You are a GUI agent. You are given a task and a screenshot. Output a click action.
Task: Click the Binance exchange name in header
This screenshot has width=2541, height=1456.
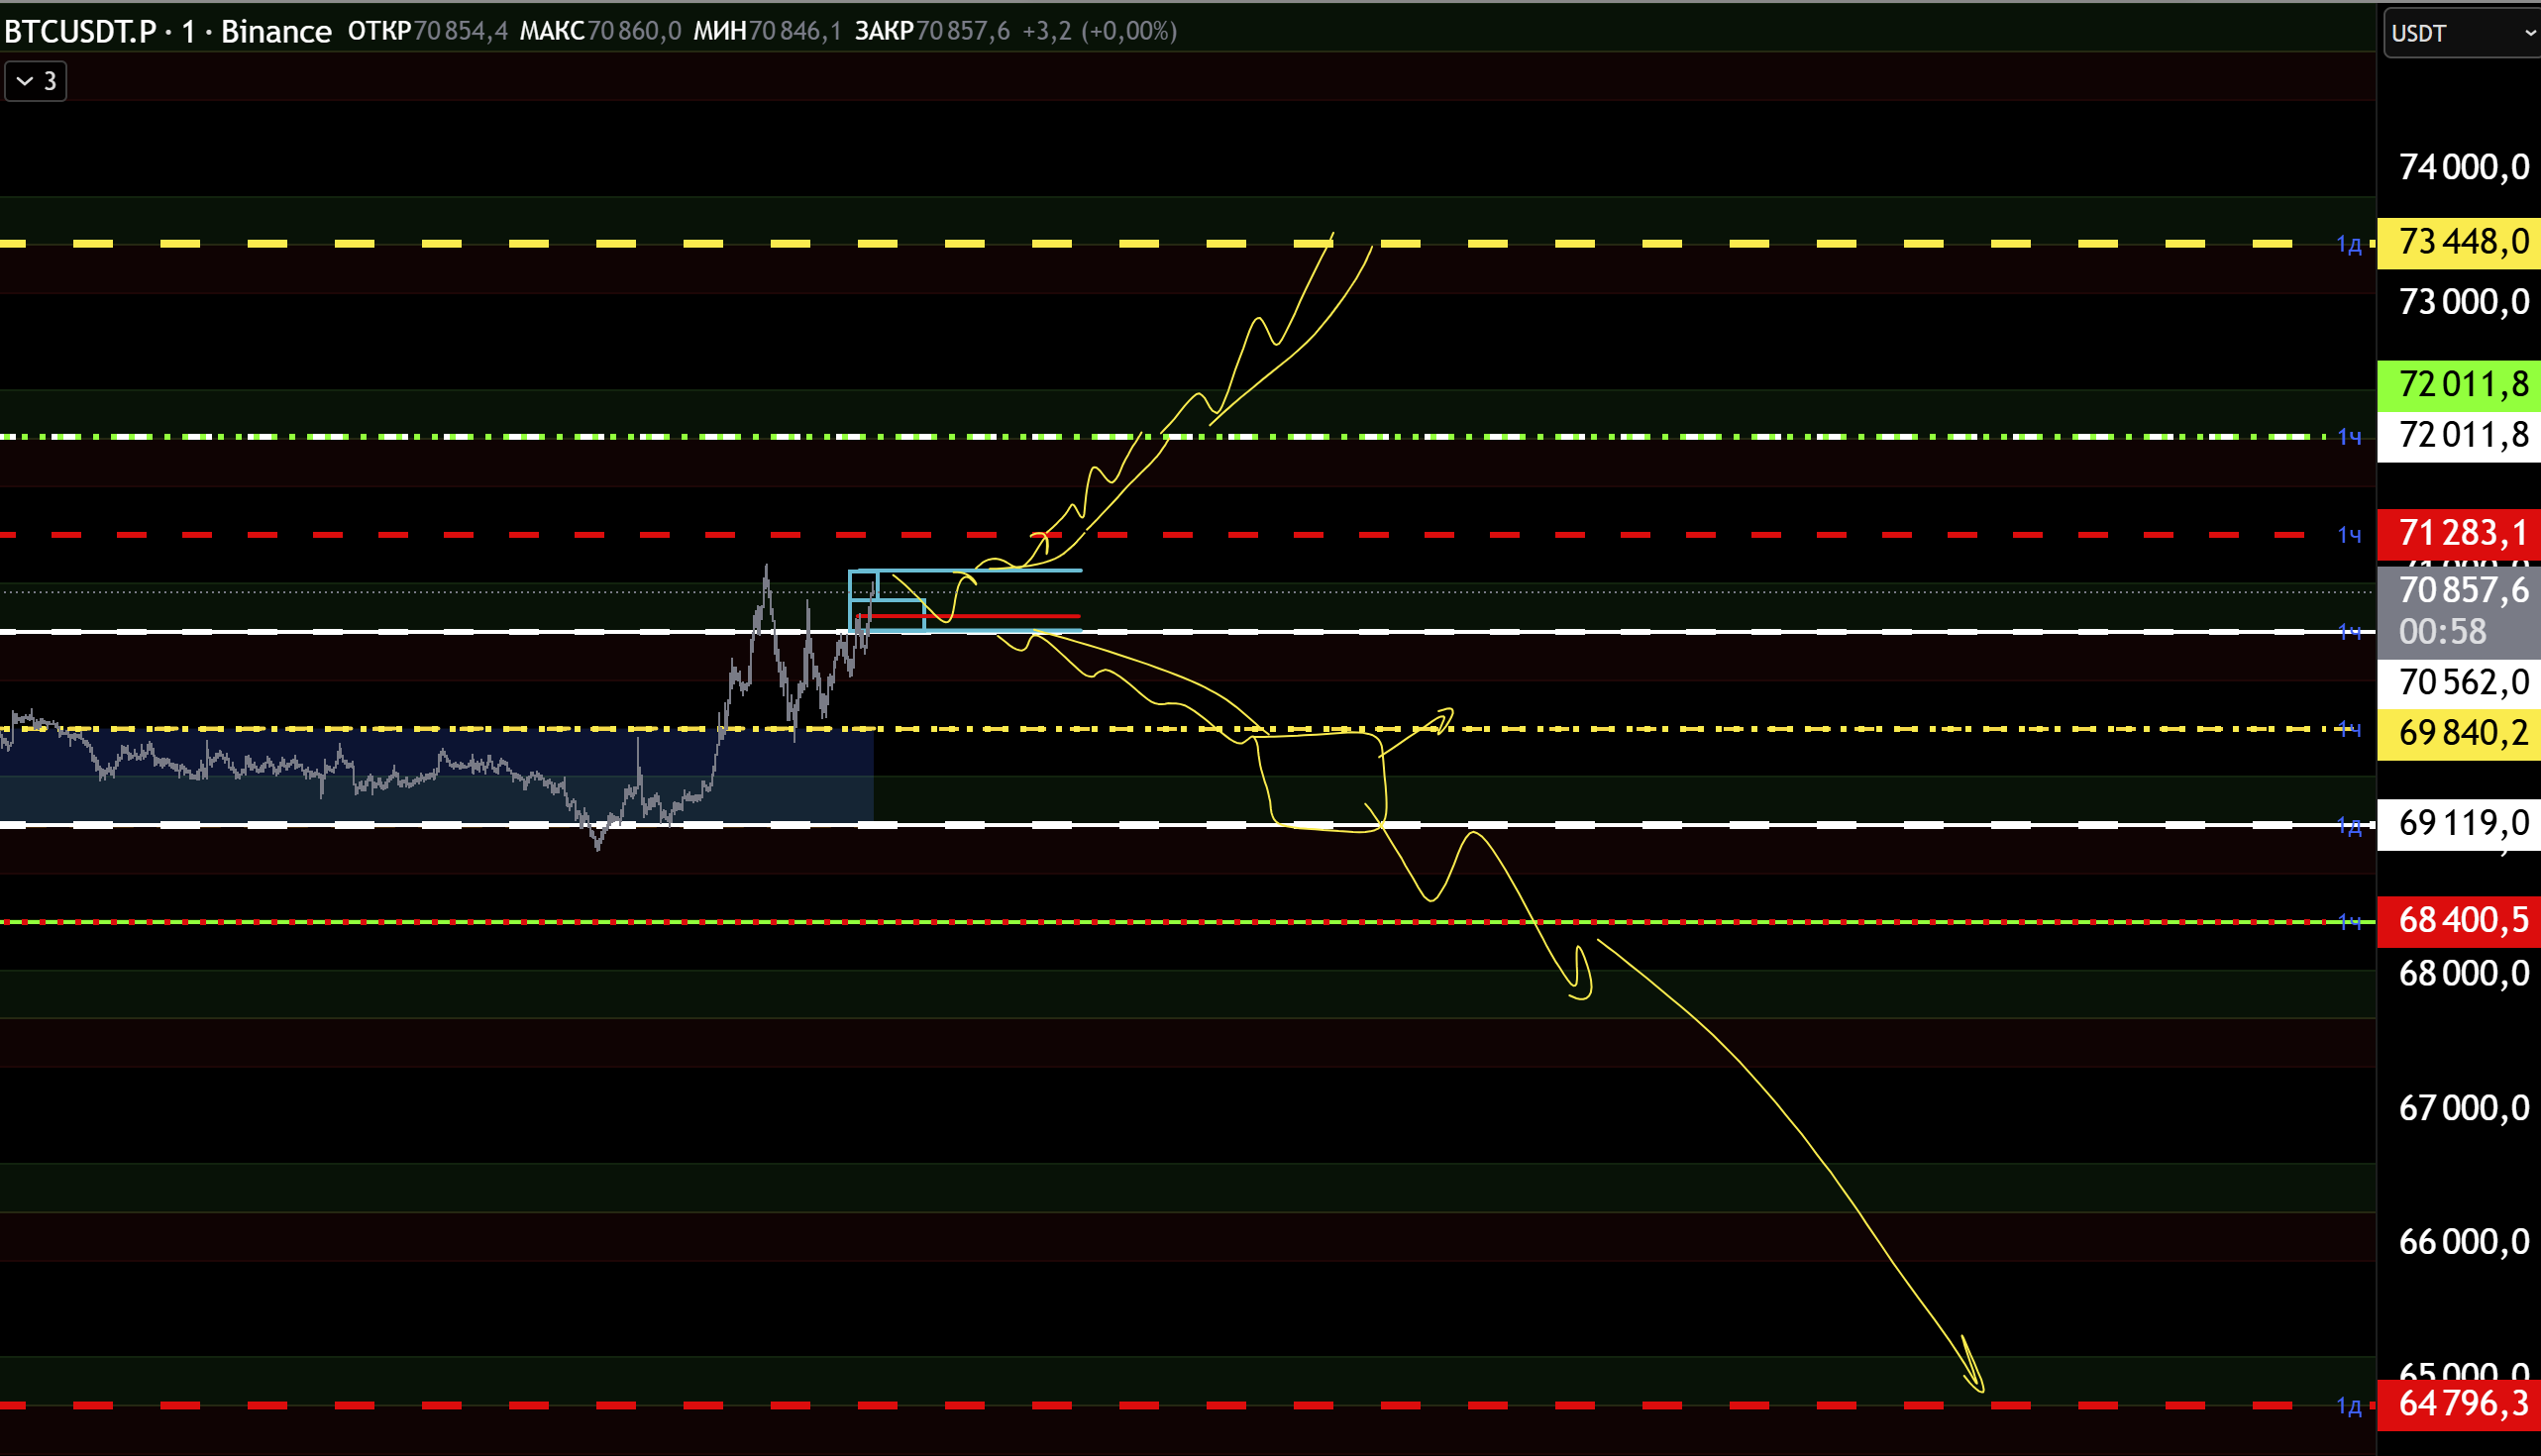click(x=275, y=31)
